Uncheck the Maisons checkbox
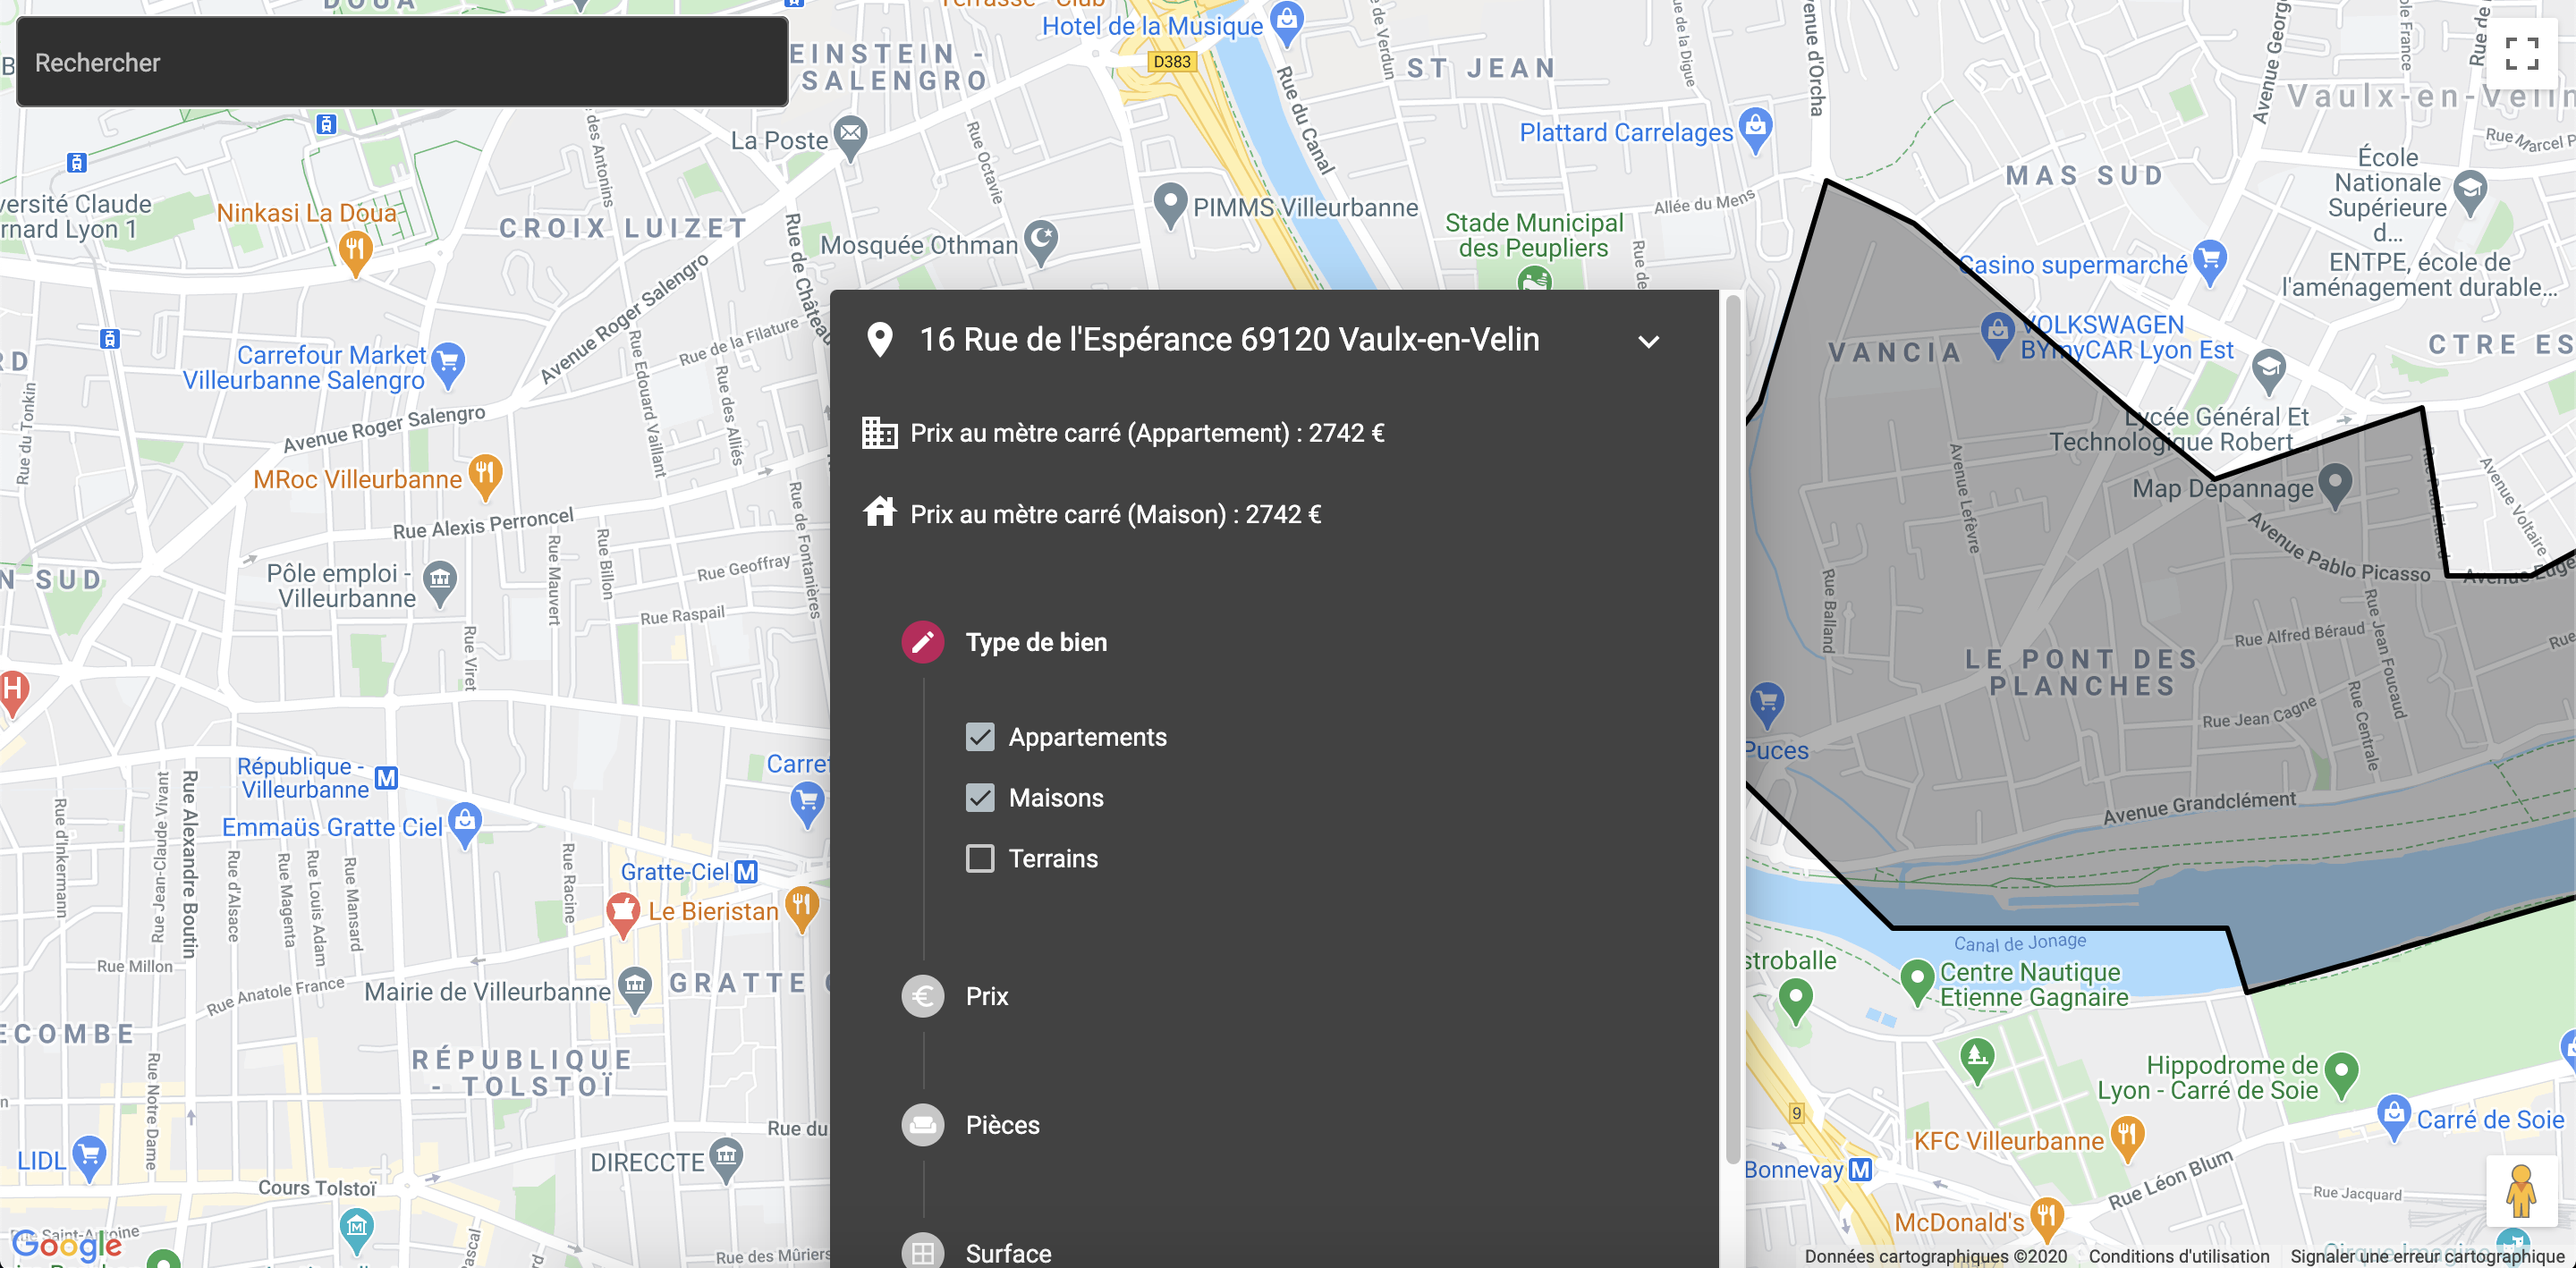This screenshot has height=1268, width=2576. [980, 798]
